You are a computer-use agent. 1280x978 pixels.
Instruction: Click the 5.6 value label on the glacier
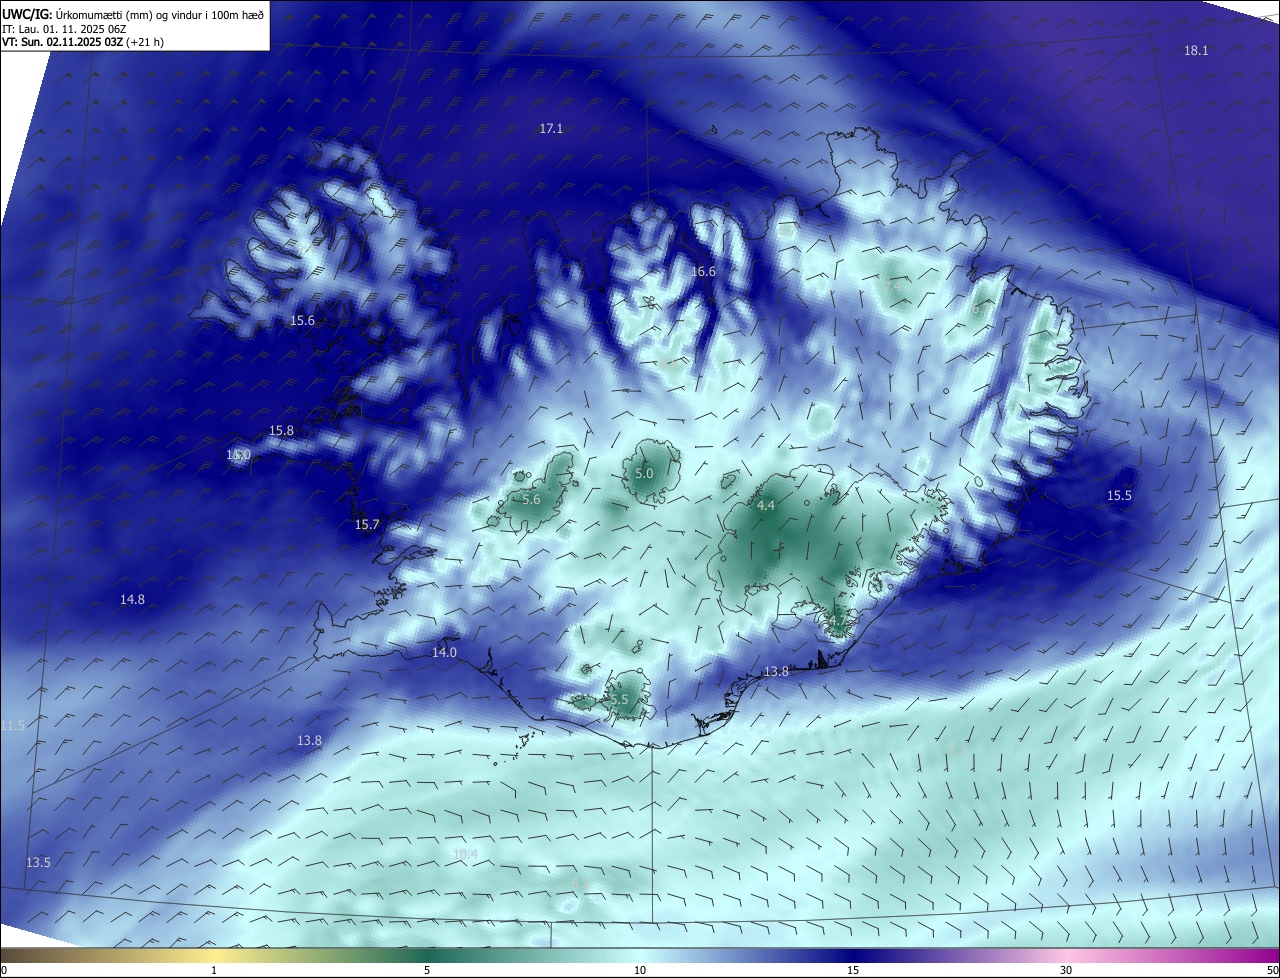coord(531,500)
